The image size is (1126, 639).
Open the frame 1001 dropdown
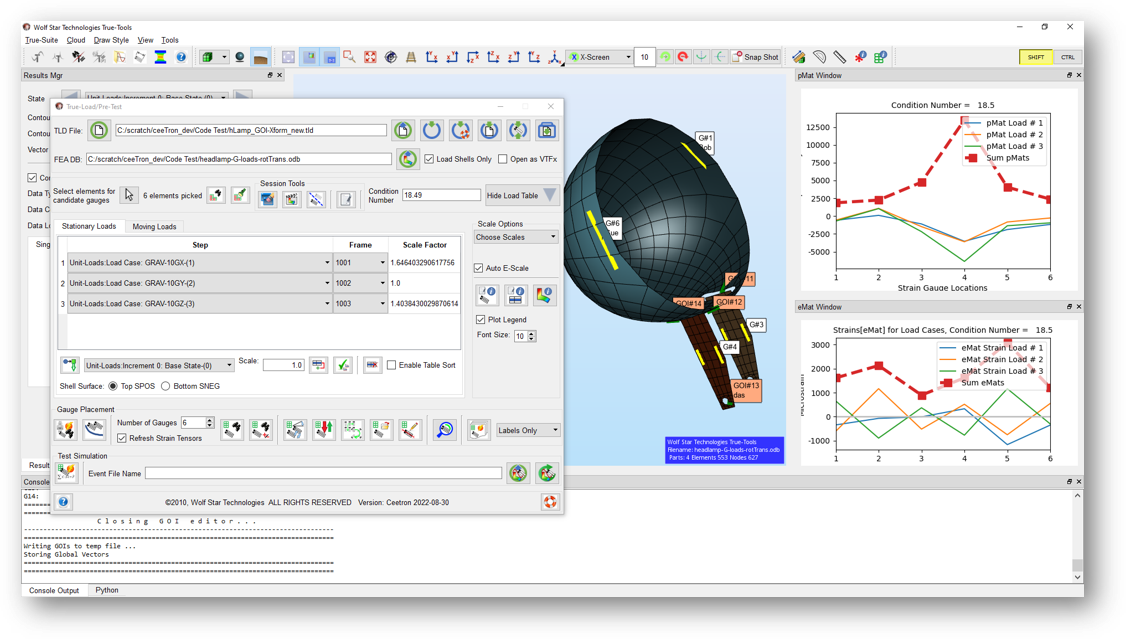(360, 263)
